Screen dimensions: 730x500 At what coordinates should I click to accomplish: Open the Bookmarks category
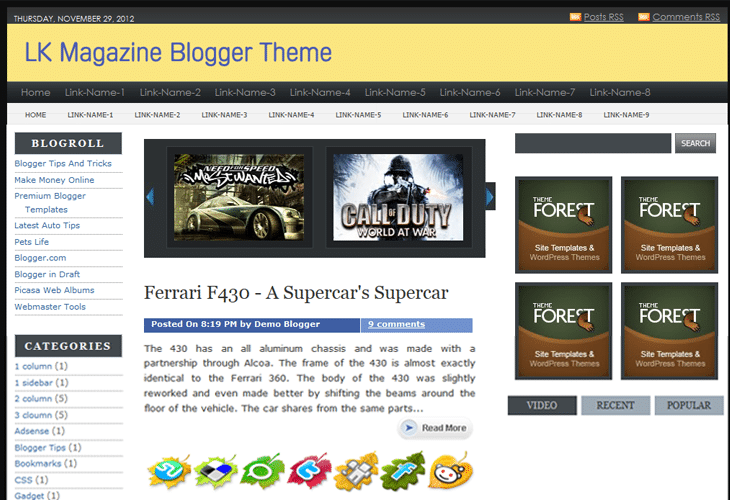tap(38, 464)
